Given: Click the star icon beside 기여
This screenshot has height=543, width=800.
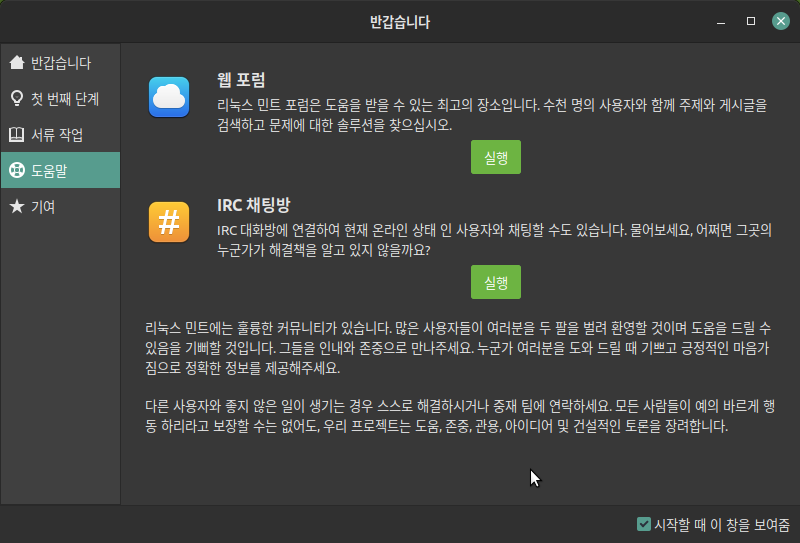Looking at the screenshot, I should [17, 206].
